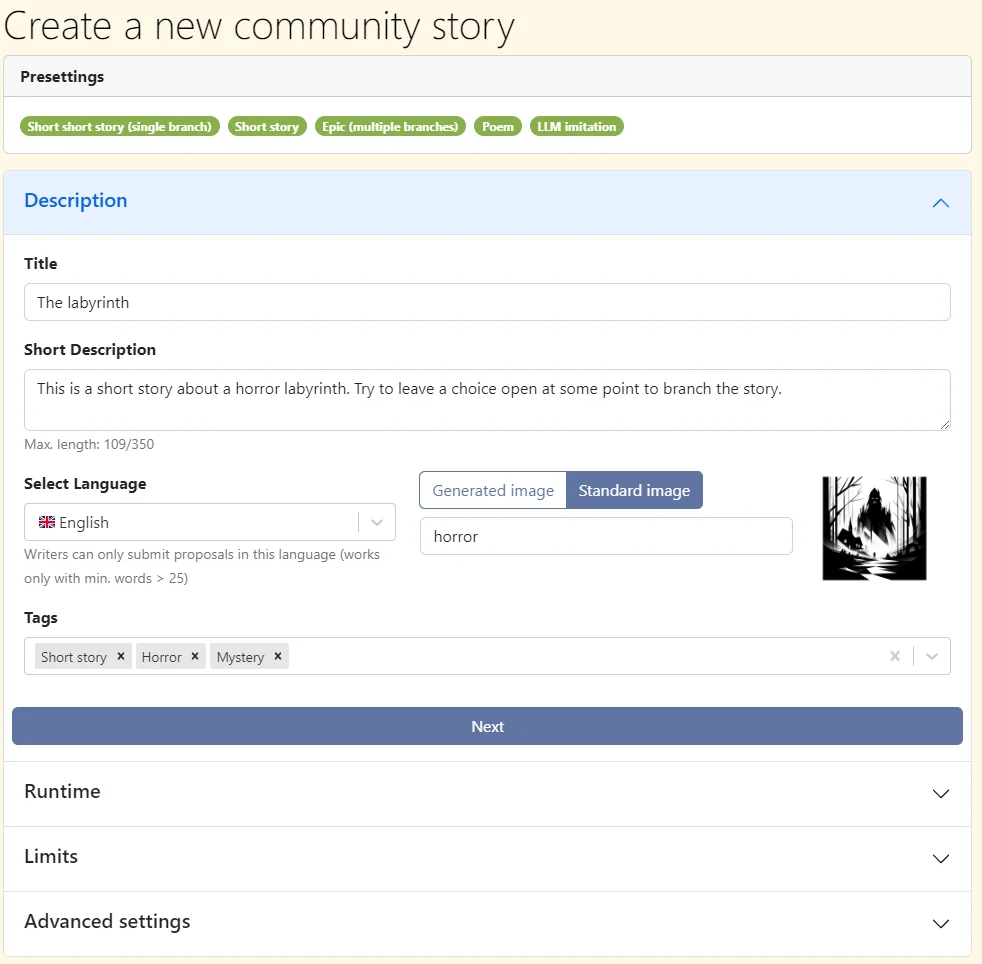Collapse the Description section chevron
Screen dimensions: 982x964
point(940,202)
